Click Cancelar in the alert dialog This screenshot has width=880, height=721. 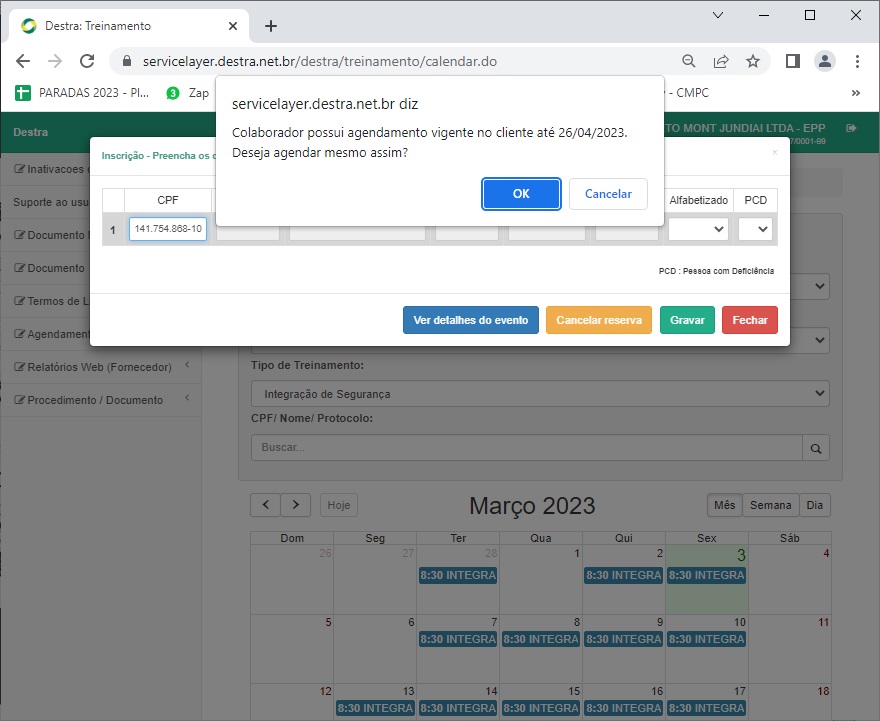[x=608, y=194]
